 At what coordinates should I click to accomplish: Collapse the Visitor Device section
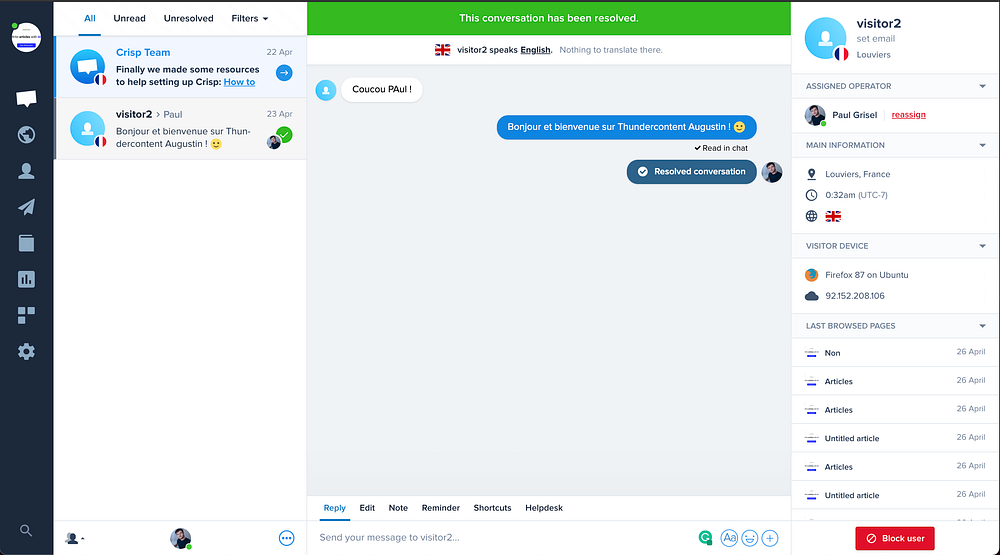pyautogui.click(x=982, y=246)
